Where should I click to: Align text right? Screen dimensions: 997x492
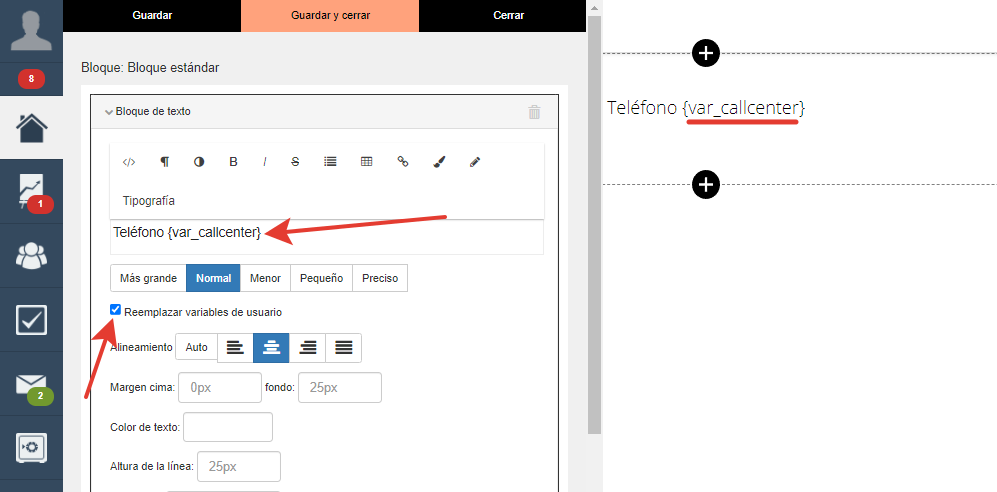308,348
